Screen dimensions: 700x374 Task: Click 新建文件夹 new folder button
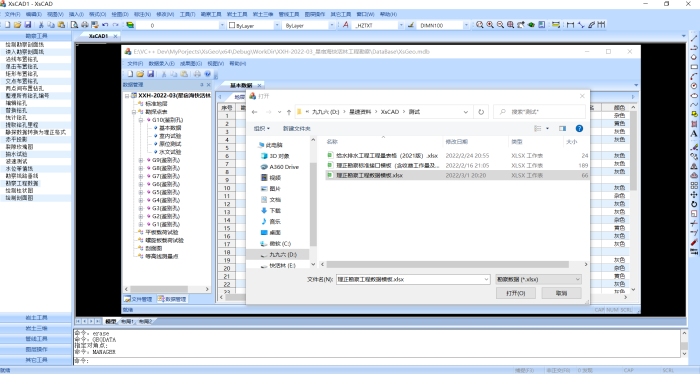[296, 129]
